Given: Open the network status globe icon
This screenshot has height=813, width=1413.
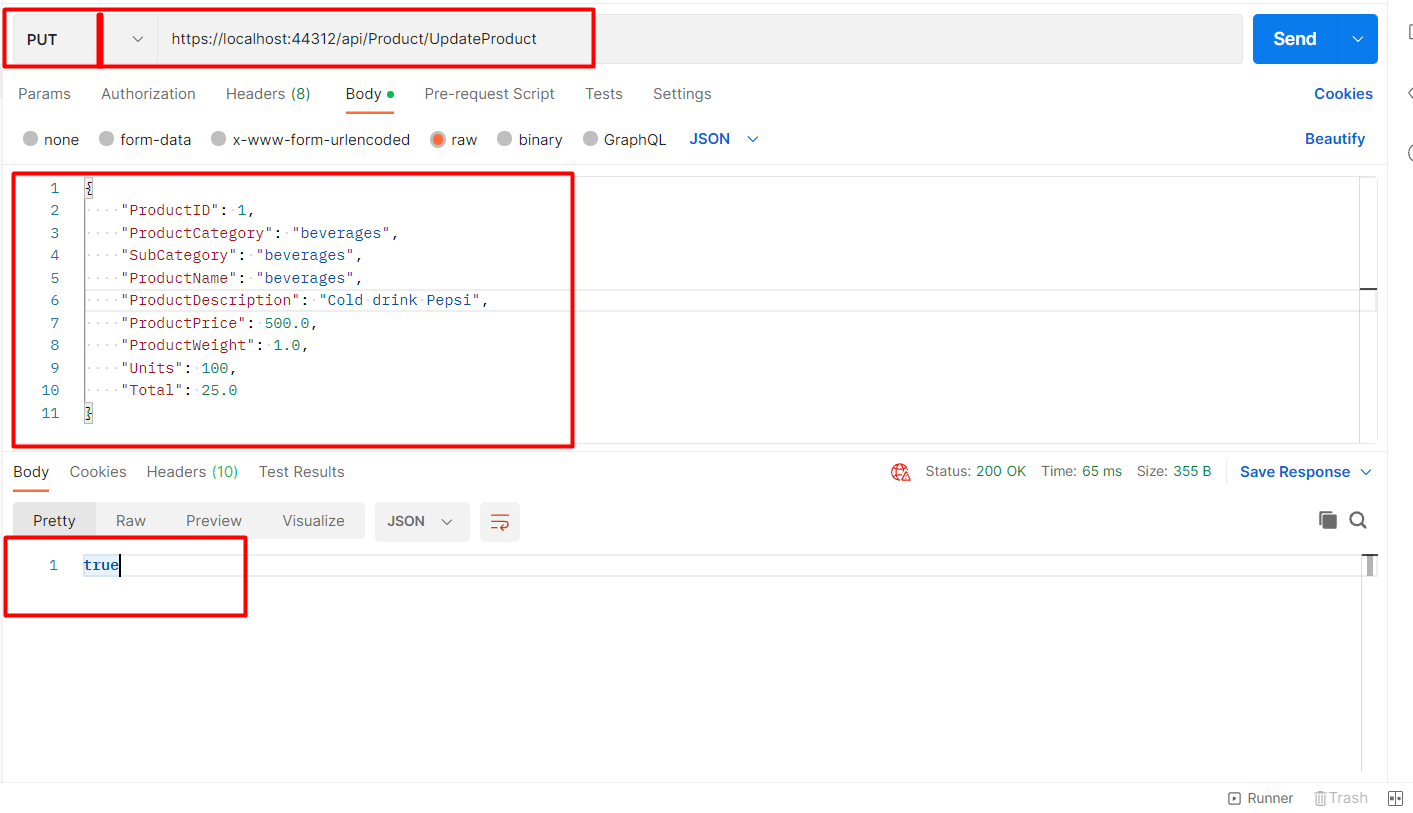Looking at the screenshot, I should coord(900,472).
